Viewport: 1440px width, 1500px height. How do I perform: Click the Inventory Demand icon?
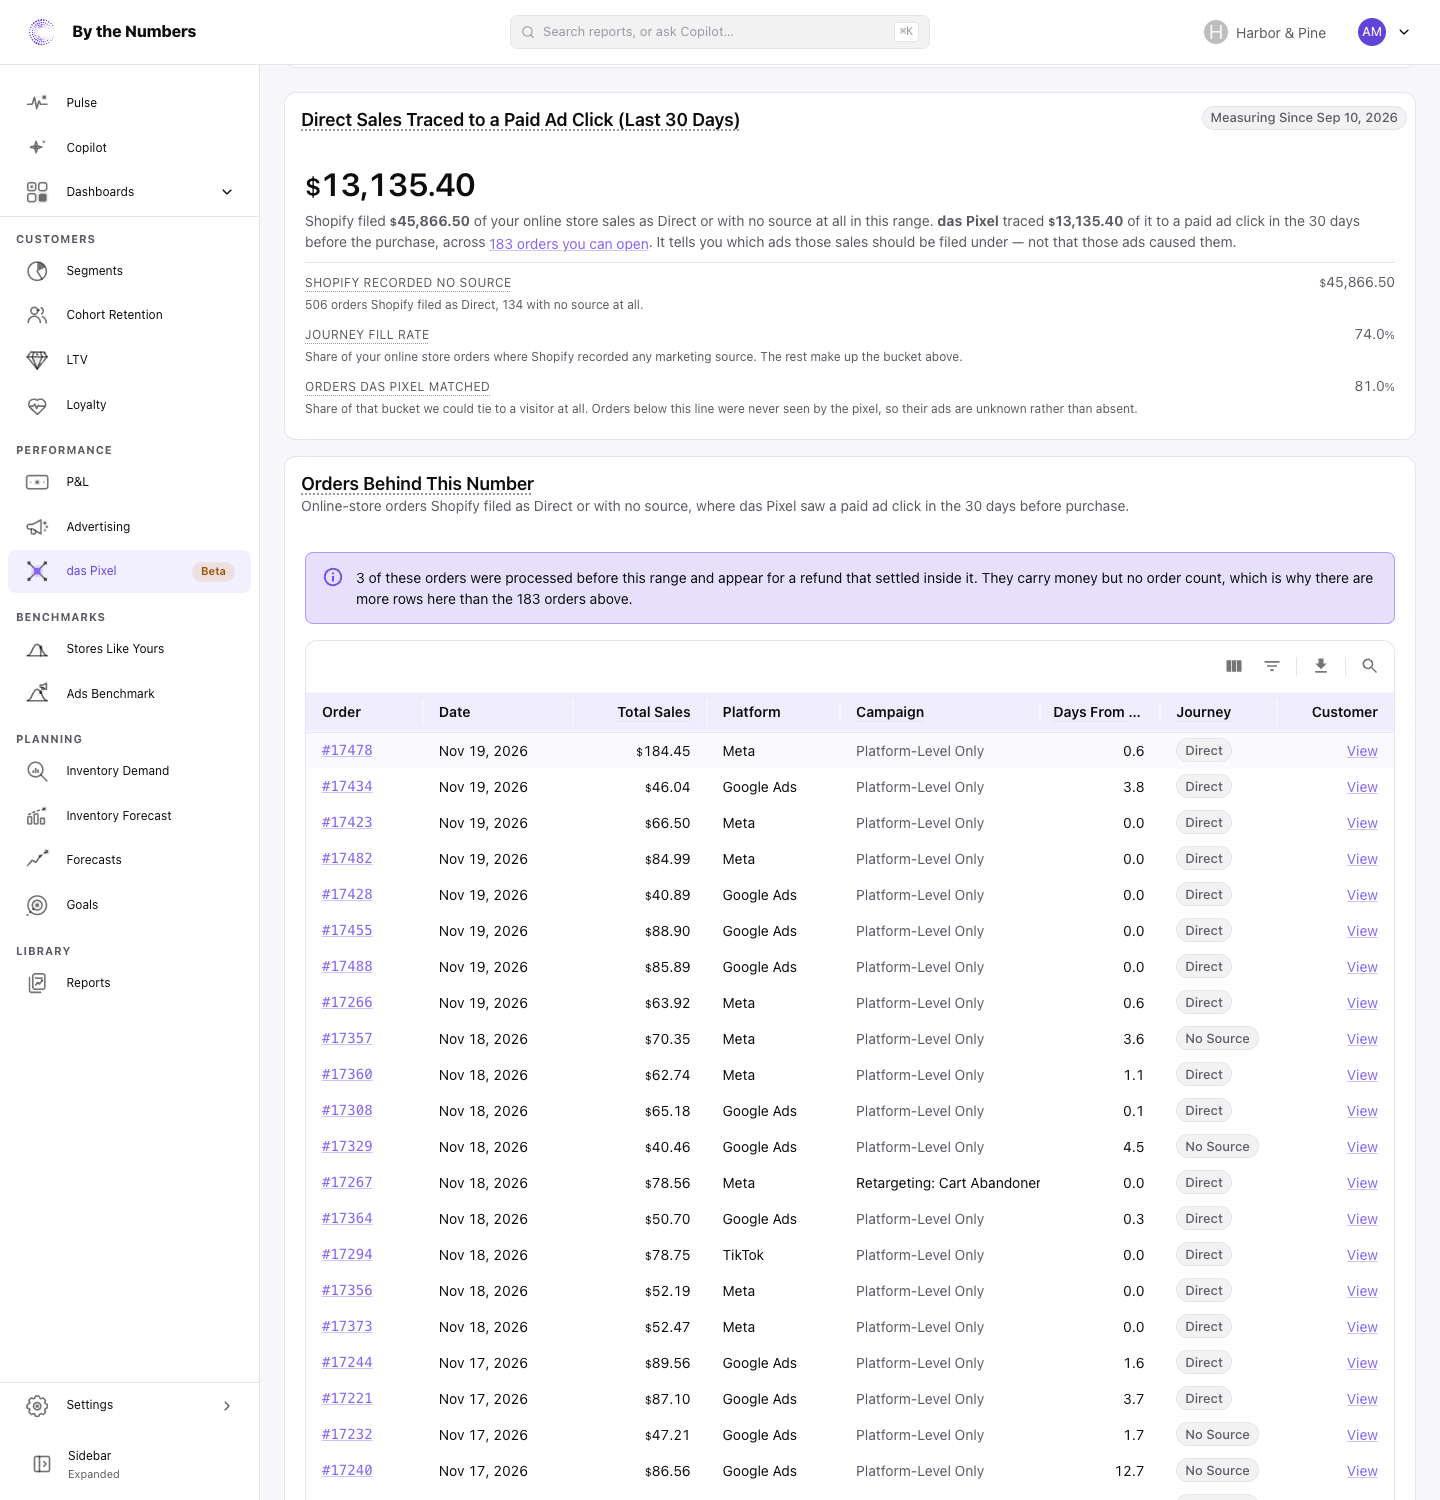point(37,771)
